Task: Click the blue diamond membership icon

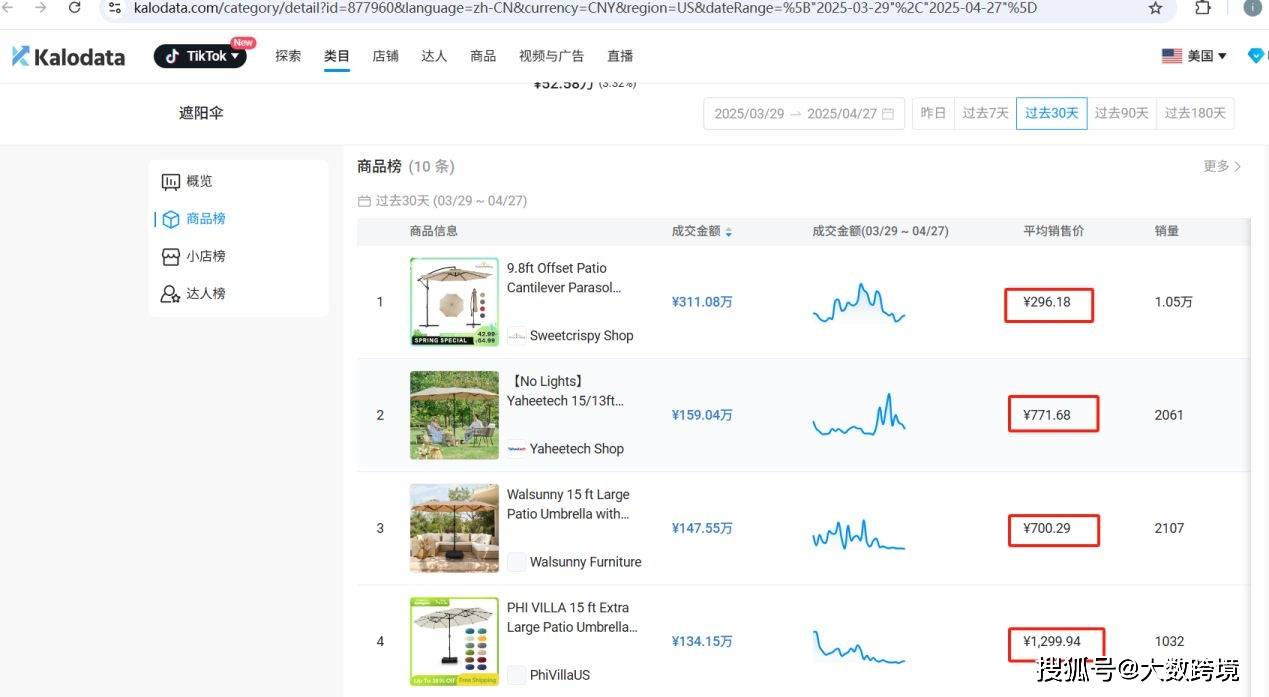Action: [x=1258, y=56]
